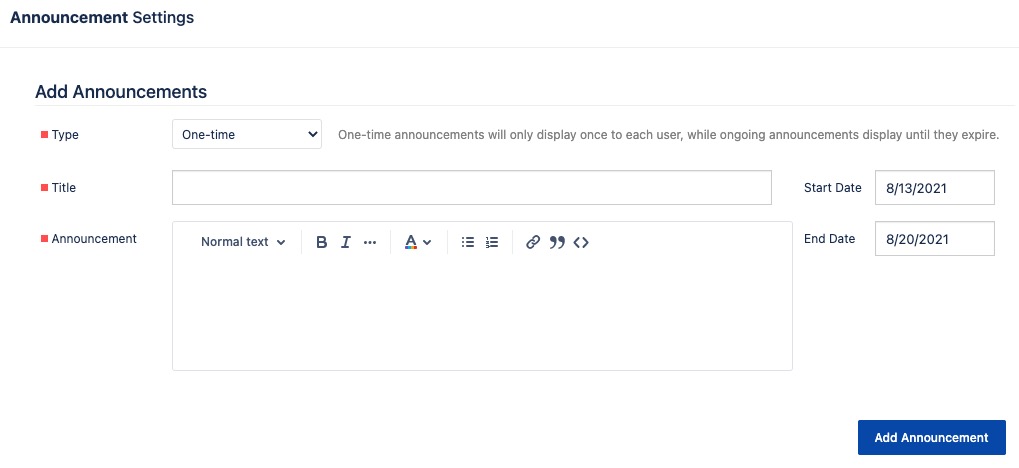Click the Announcement field label
The image size is (1019, 468).
(x=94, y=239)
